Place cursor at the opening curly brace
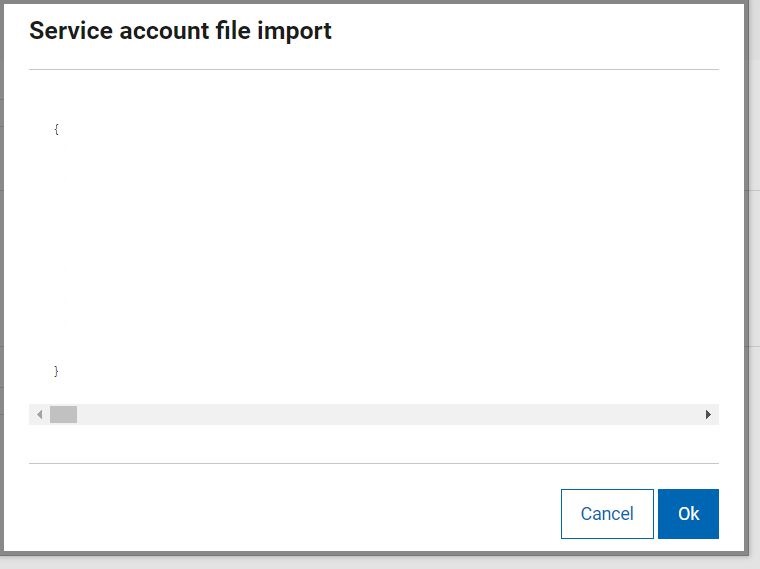760x569 pixels. click(56, 129)
